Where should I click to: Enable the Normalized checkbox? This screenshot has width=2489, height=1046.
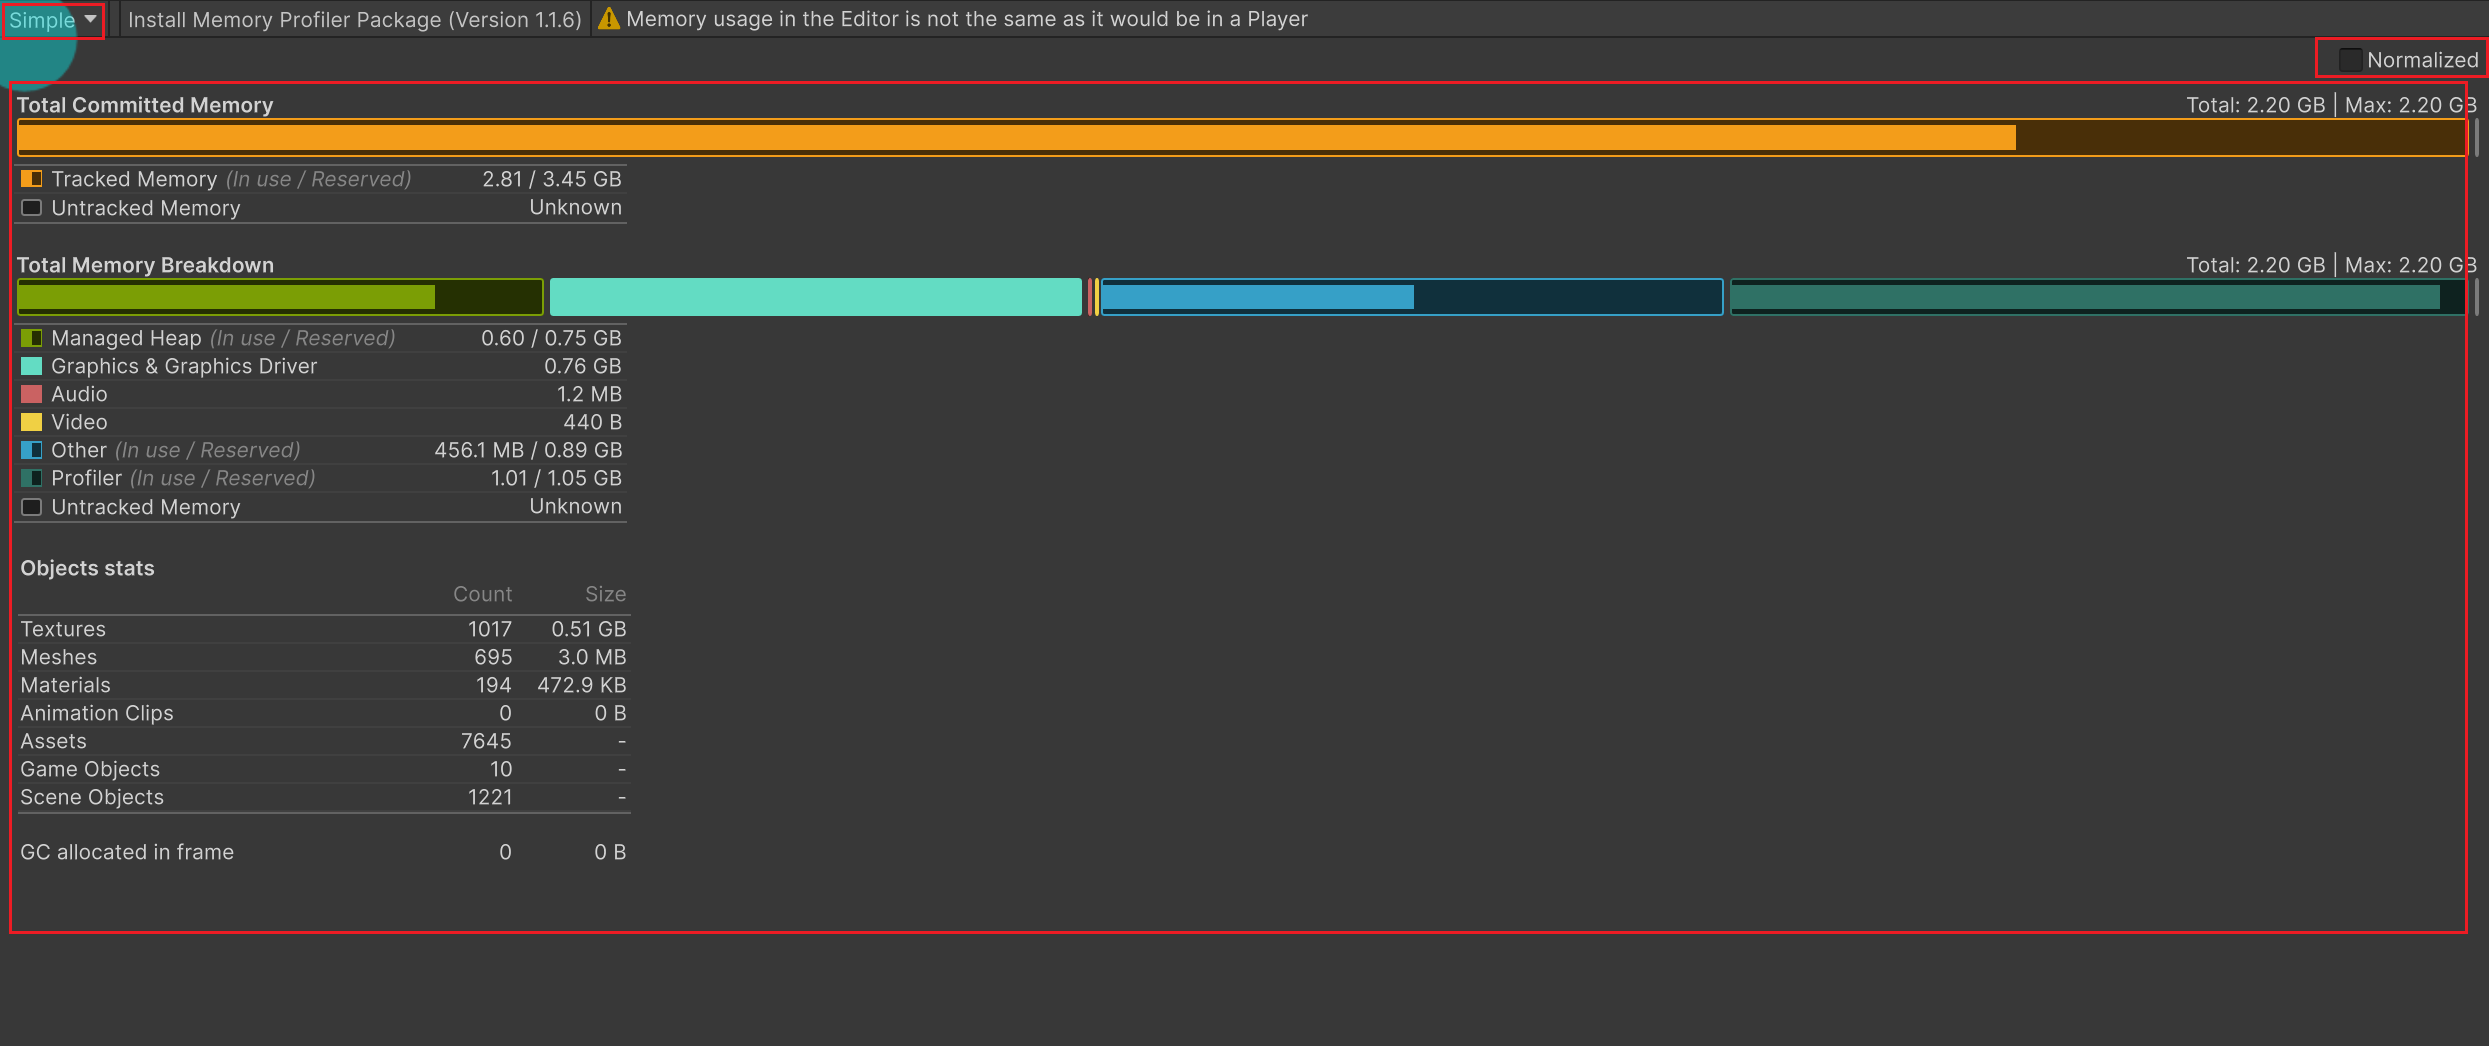(2350, 60)
